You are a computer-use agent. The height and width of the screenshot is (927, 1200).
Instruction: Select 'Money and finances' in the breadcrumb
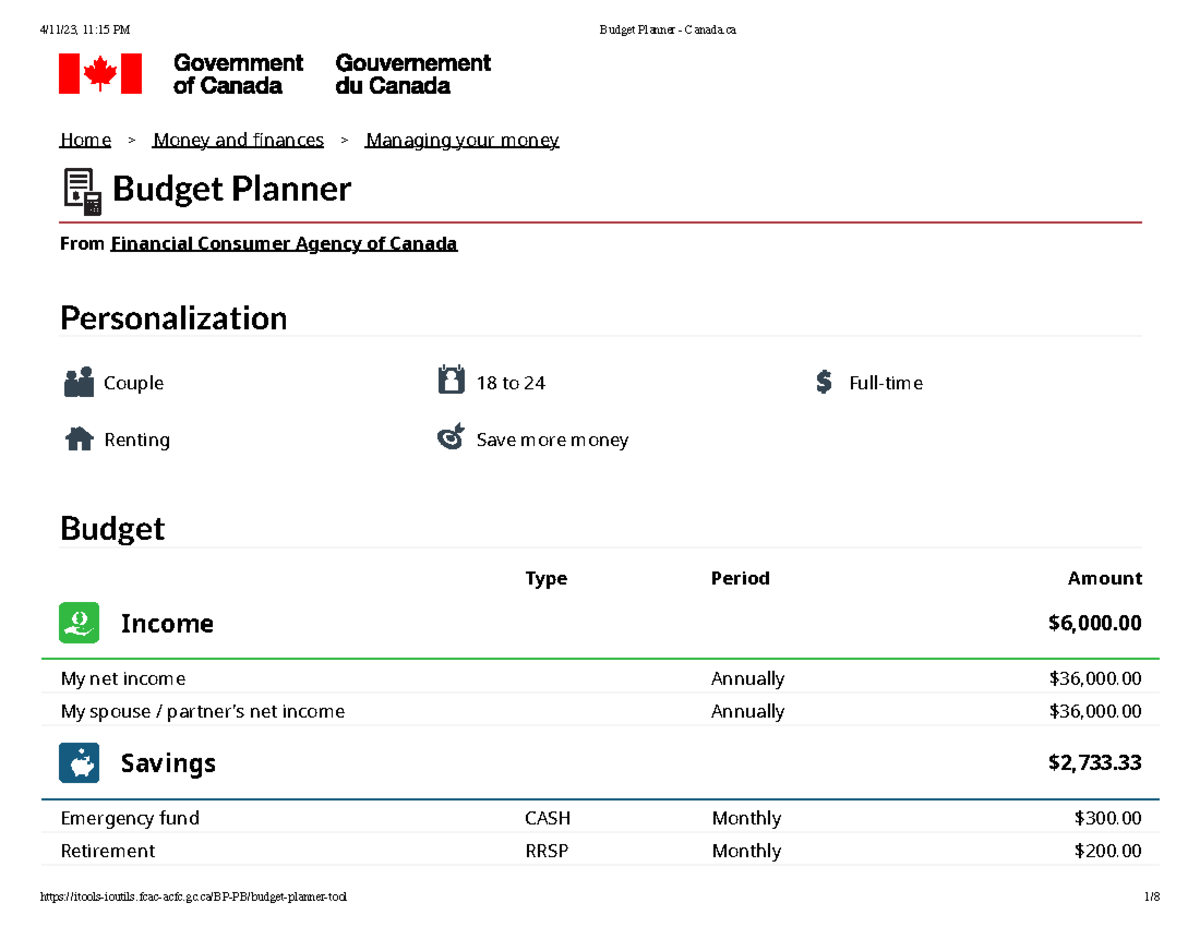pos(238,139)
